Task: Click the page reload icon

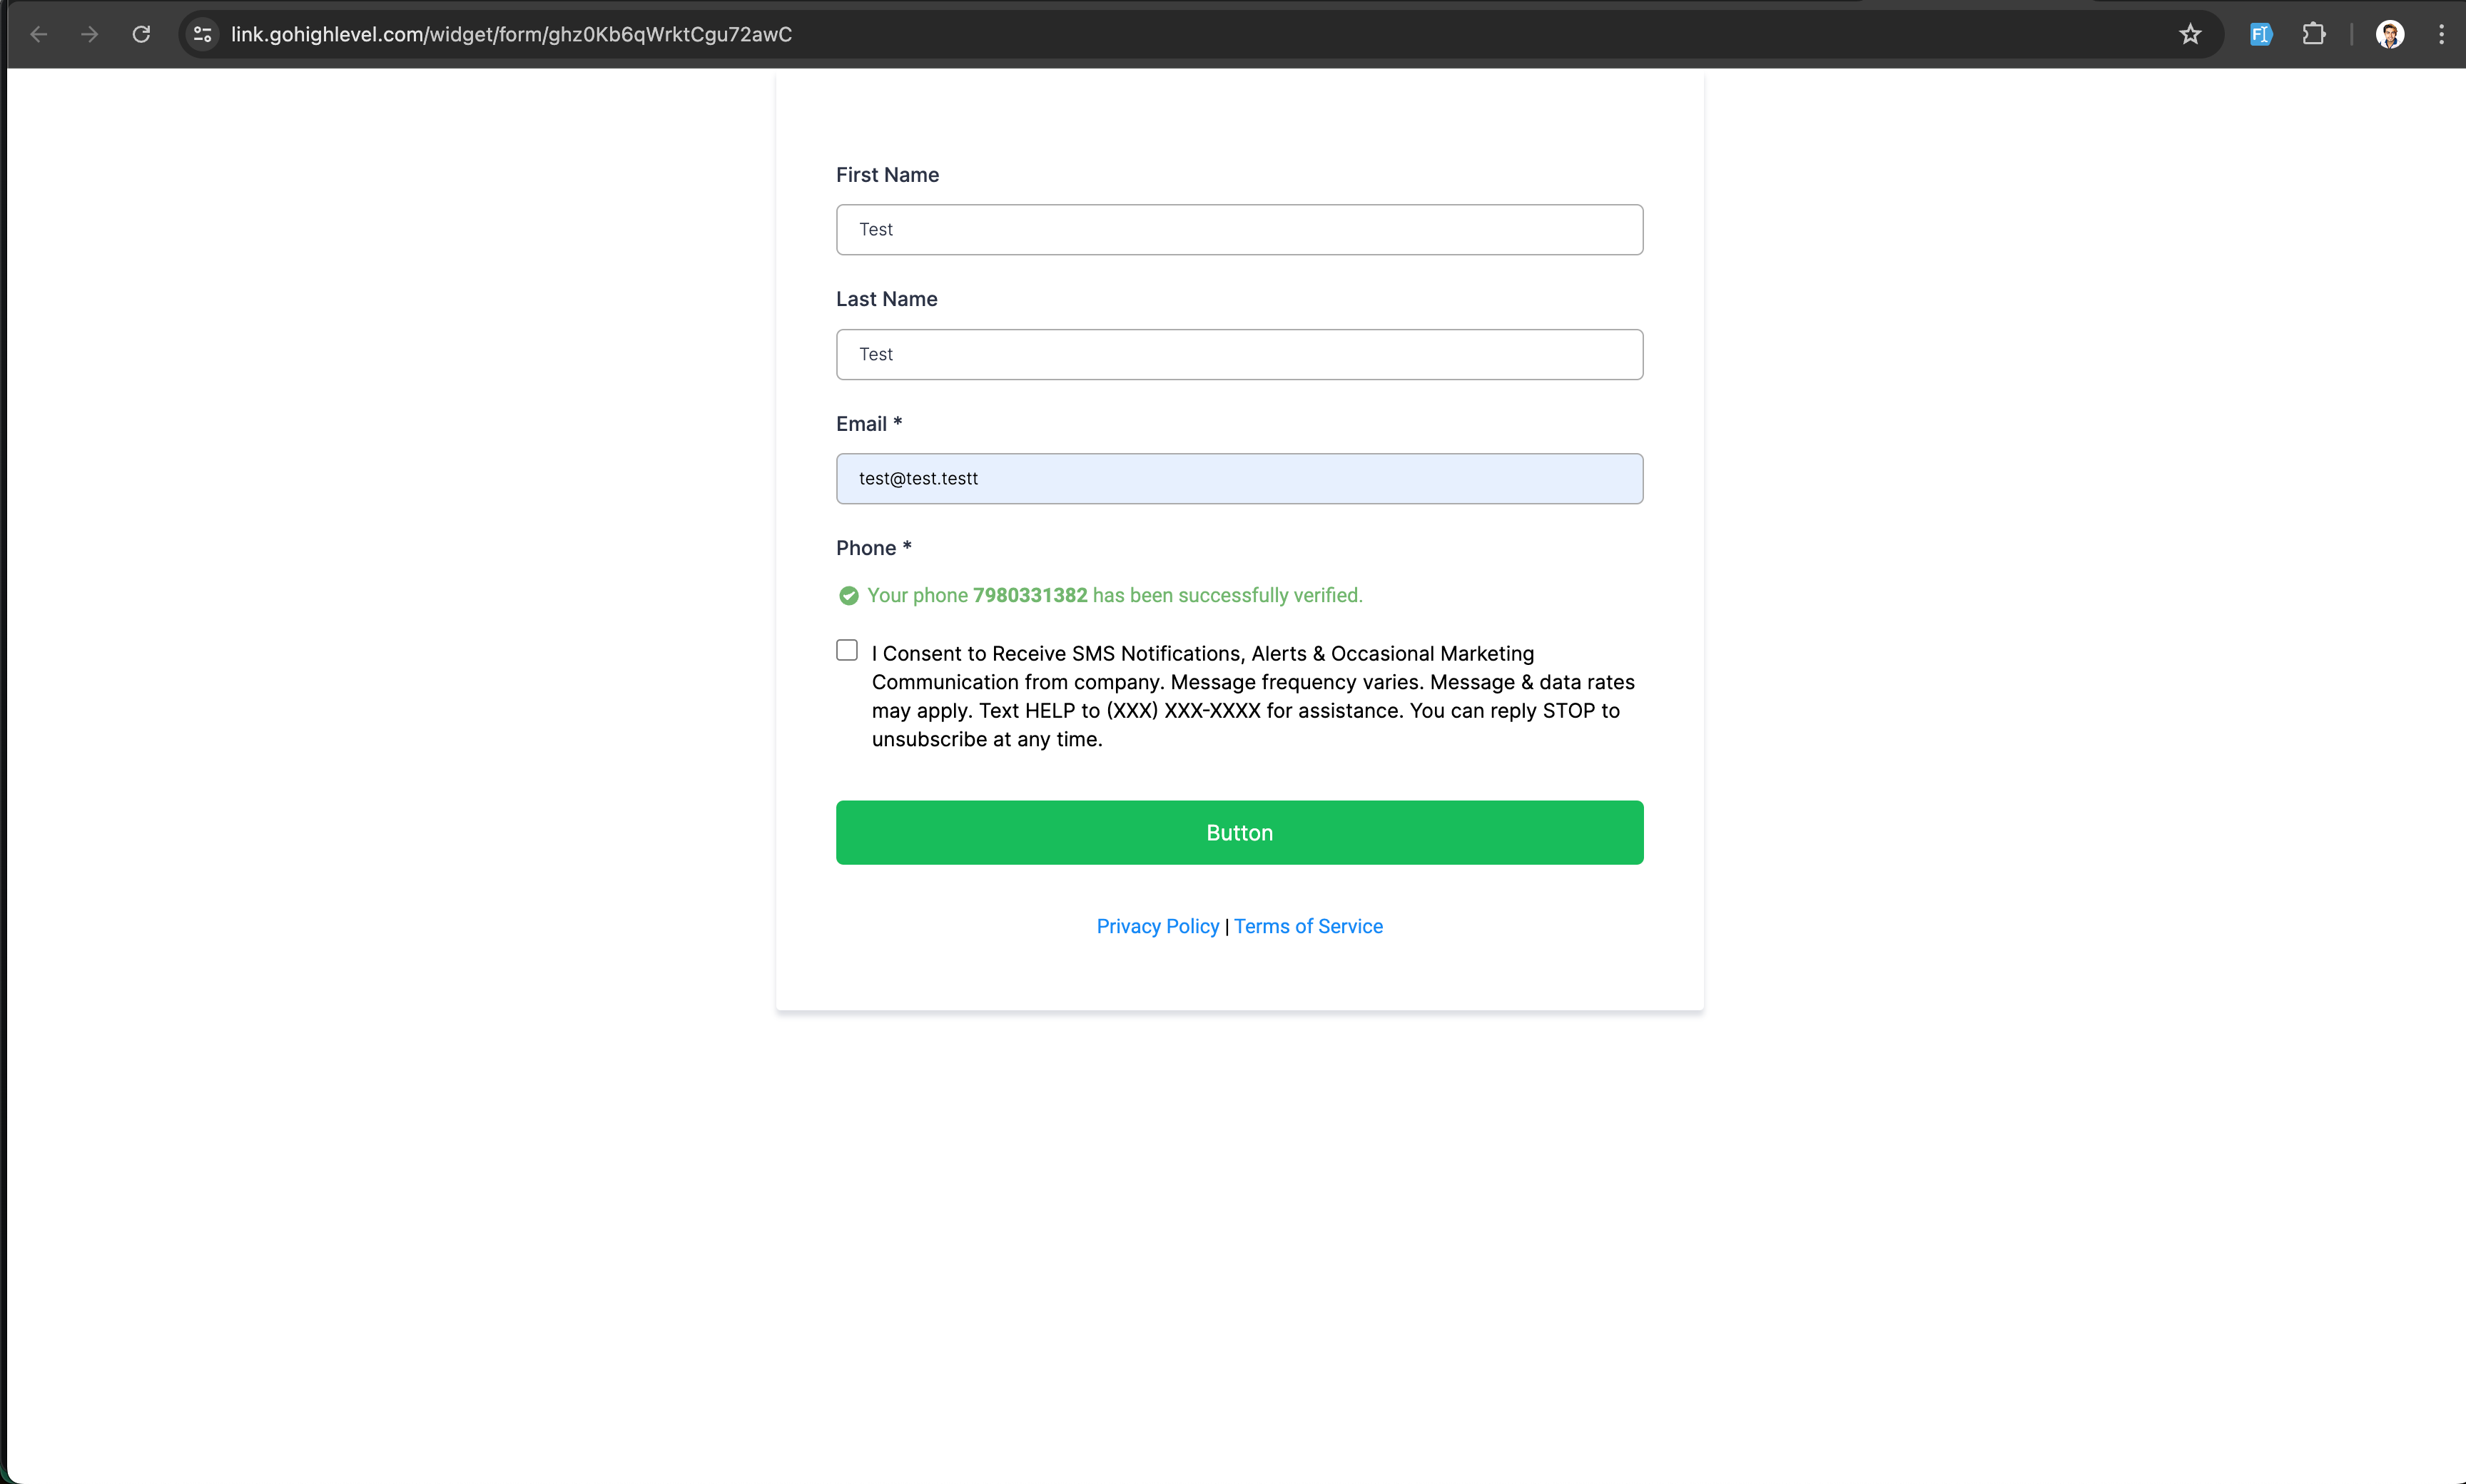Action: tap(139, 35)
